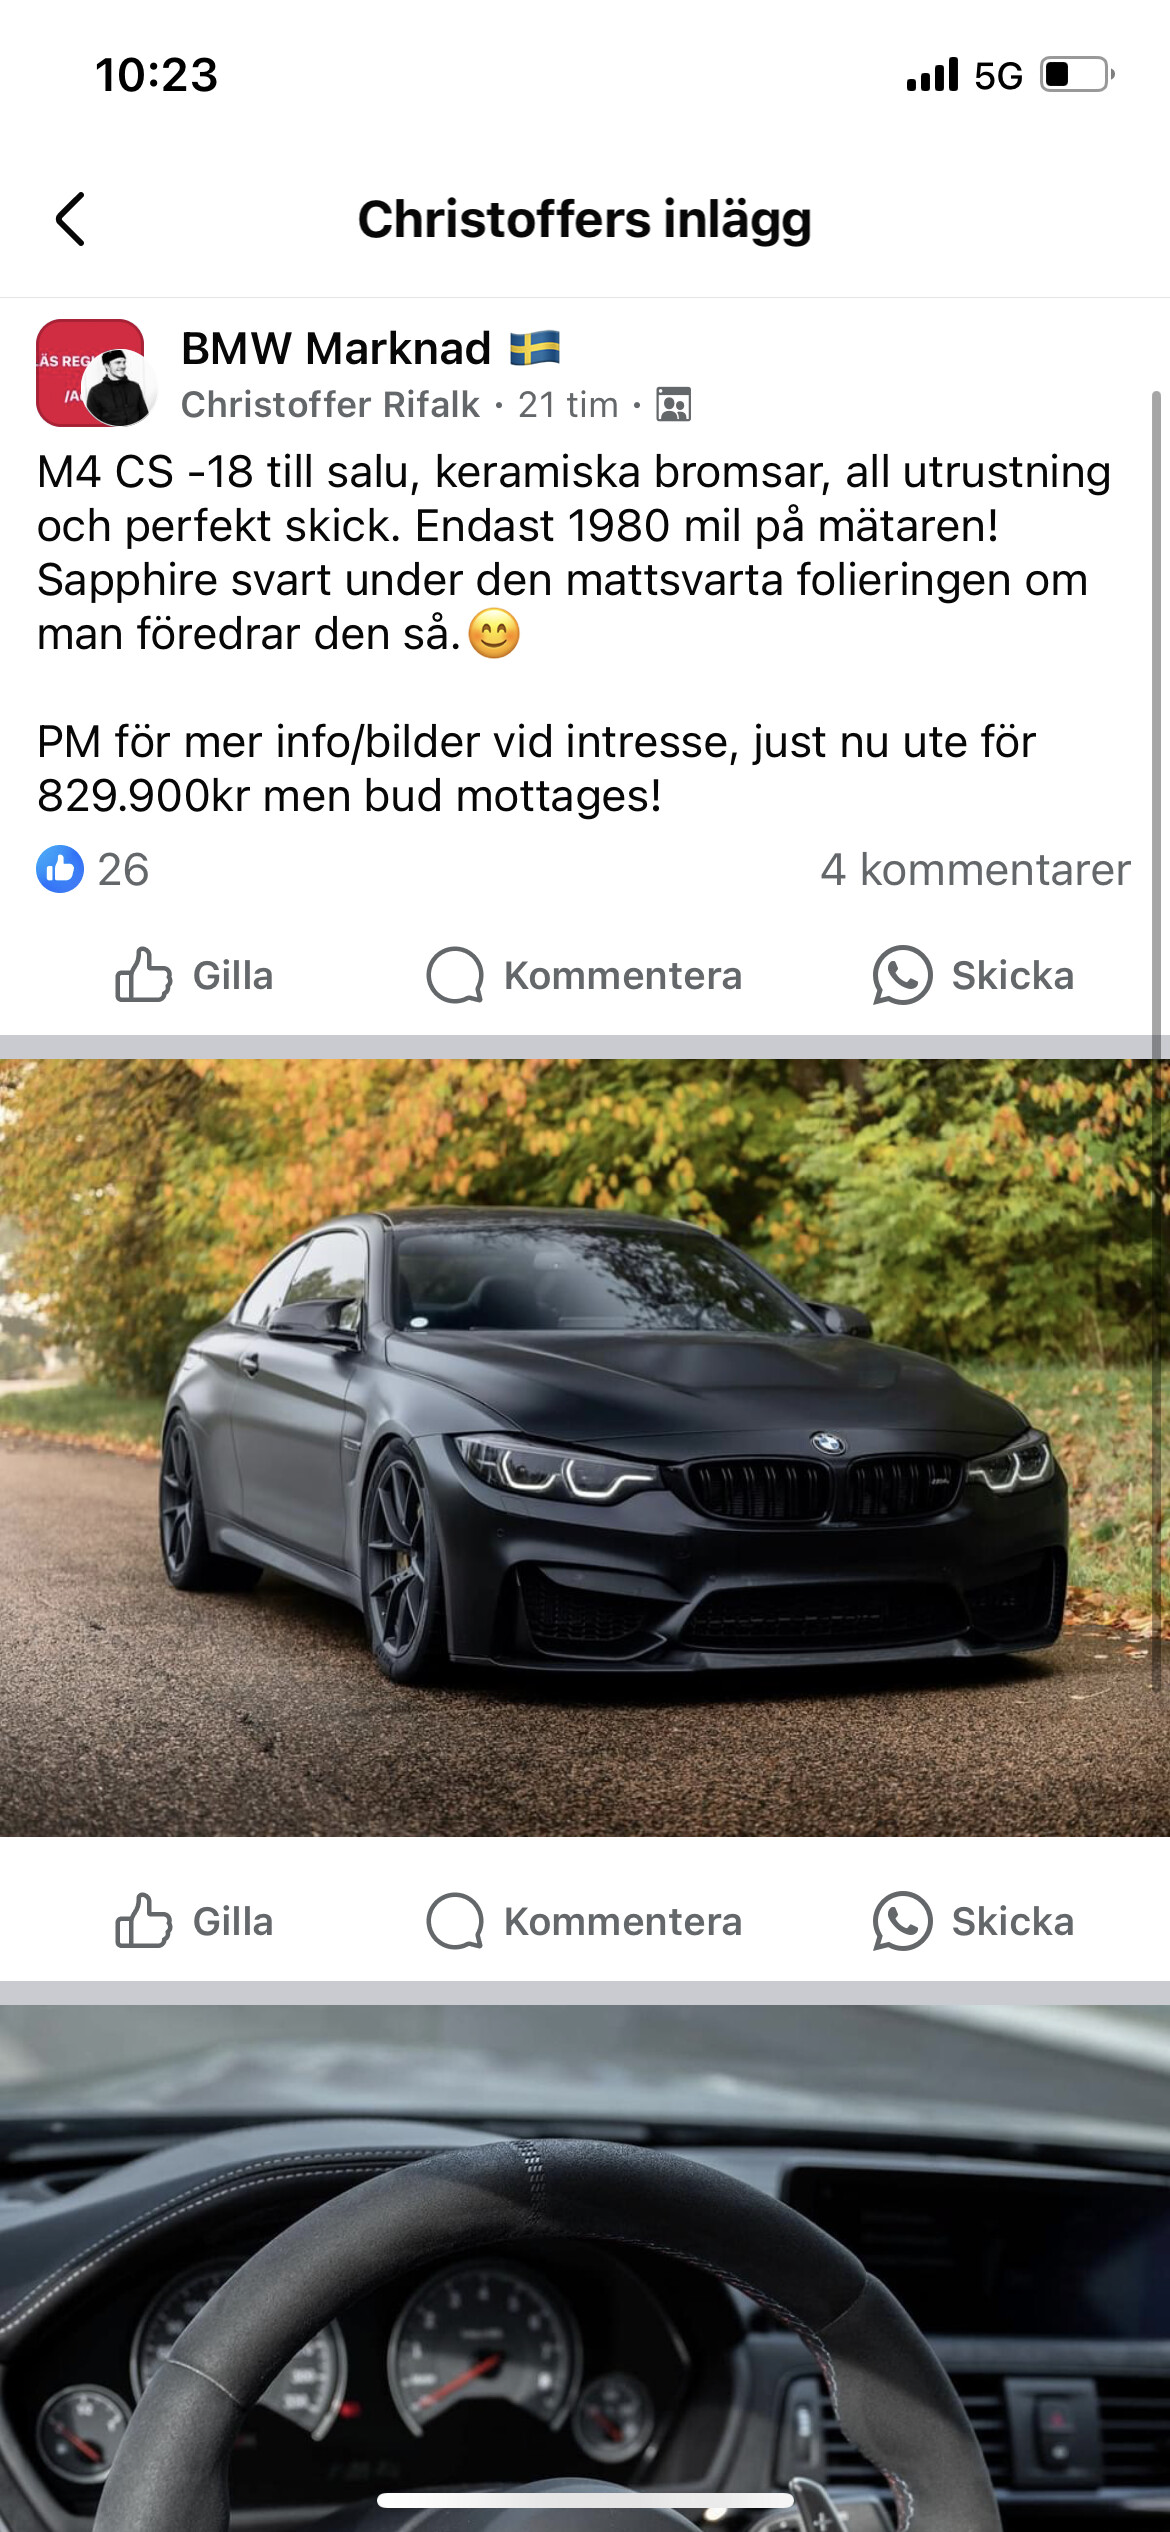Viewport: 1170px width, 2532px height.
Task: Go back using the left chevron arrow
Action: (x=70, y=219)
